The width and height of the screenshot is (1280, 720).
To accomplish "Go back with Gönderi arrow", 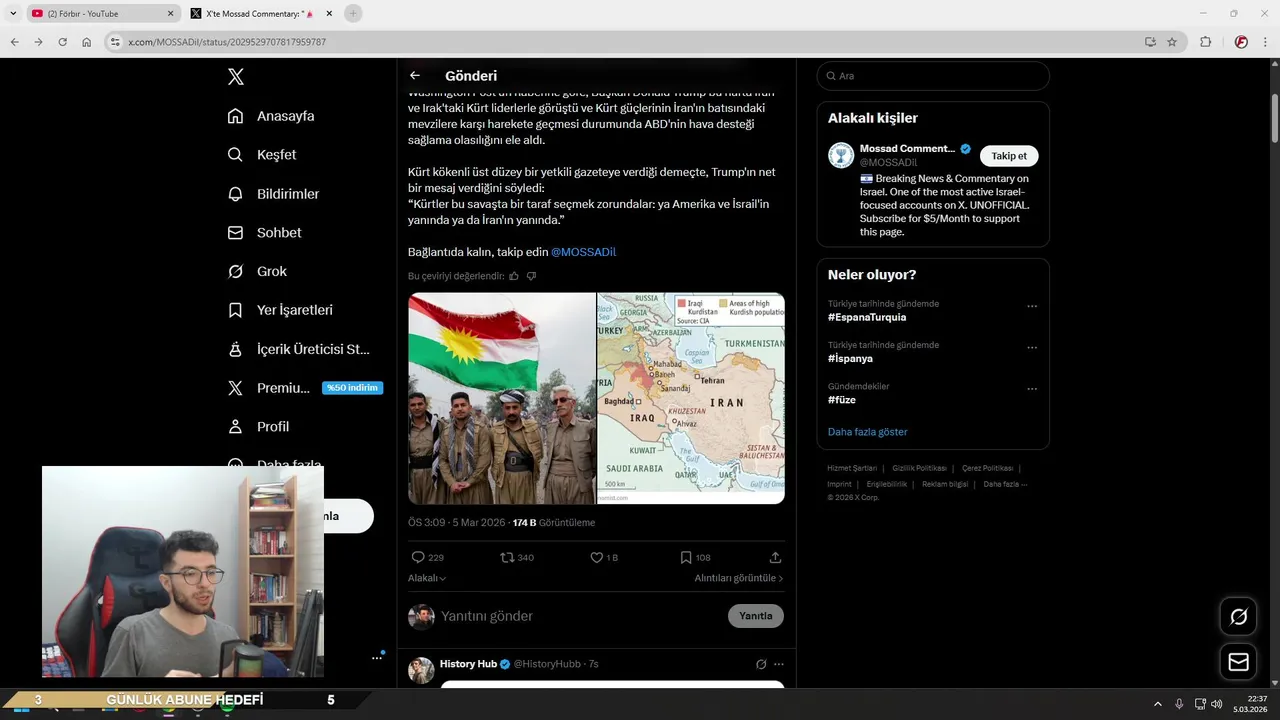I will tap(415, 76).
